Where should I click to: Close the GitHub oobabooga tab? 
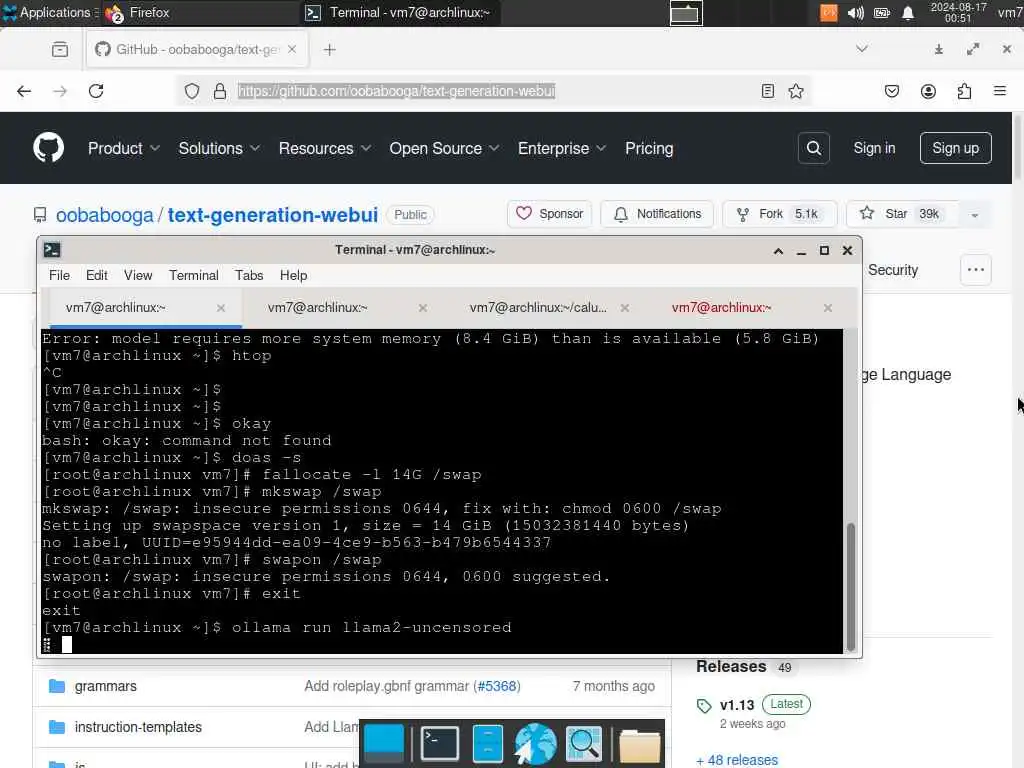292,49
